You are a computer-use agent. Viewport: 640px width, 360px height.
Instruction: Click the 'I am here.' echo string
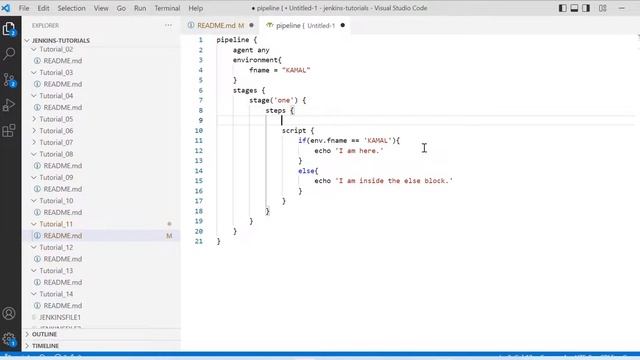[x=359, y=151]
